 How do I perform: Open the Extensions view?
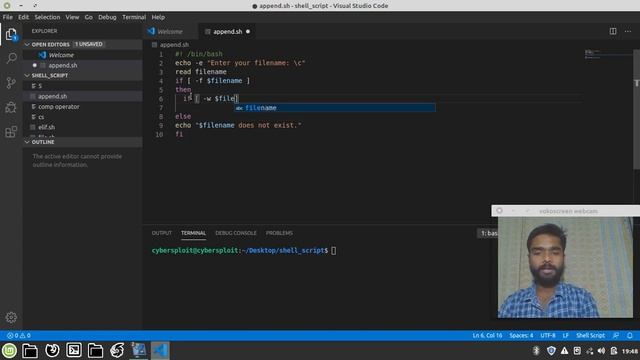[x=11, y=132]
